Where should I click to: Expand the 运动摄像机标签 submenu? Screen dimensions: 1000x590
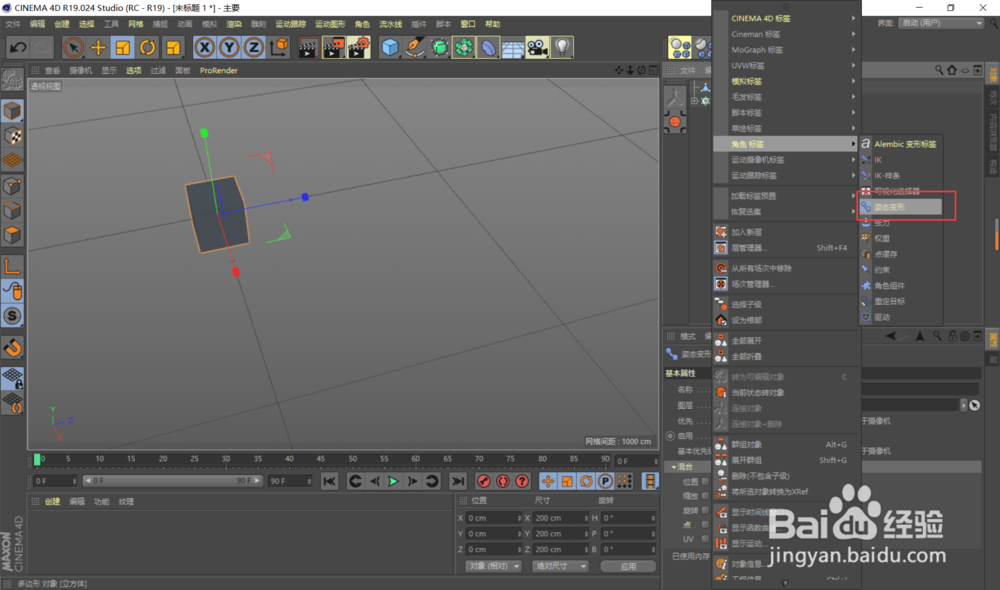coord(786,159)
